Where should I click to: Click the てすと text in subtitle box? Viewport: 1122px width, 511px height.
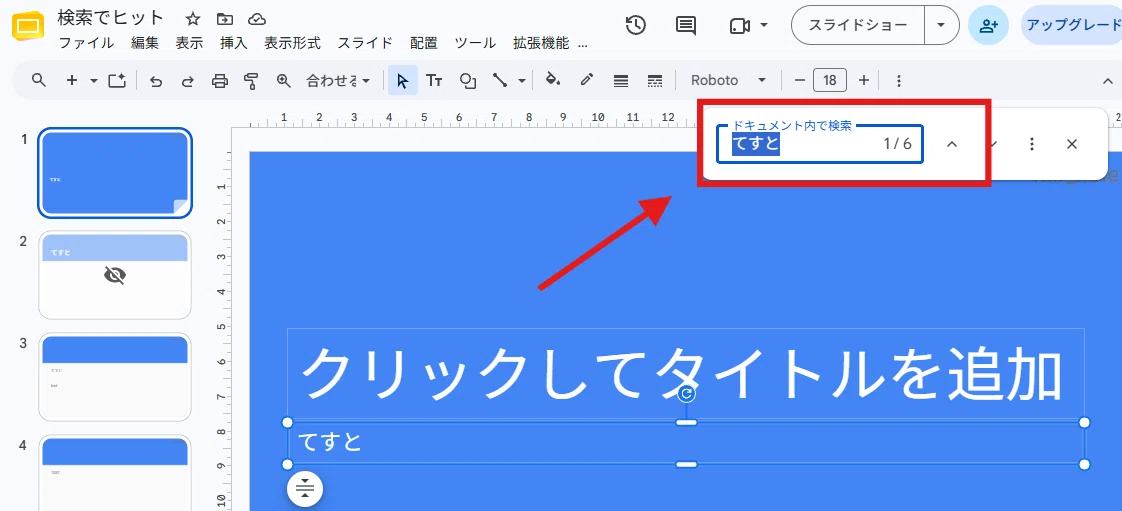point(330,442)
